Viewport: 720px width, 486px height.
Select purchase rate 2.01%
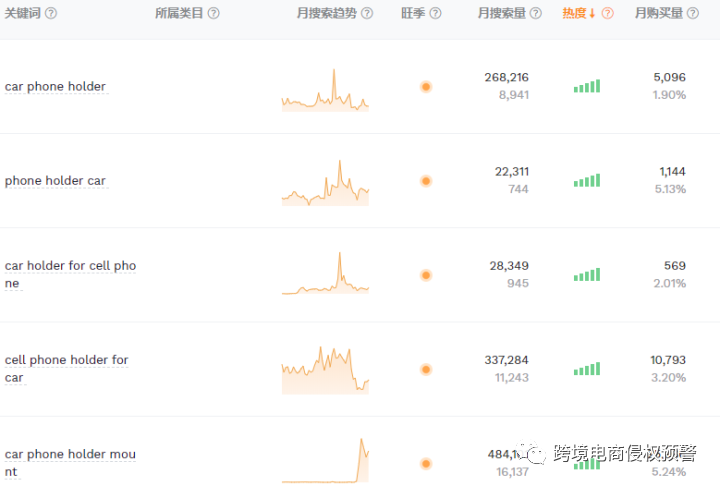670,283
